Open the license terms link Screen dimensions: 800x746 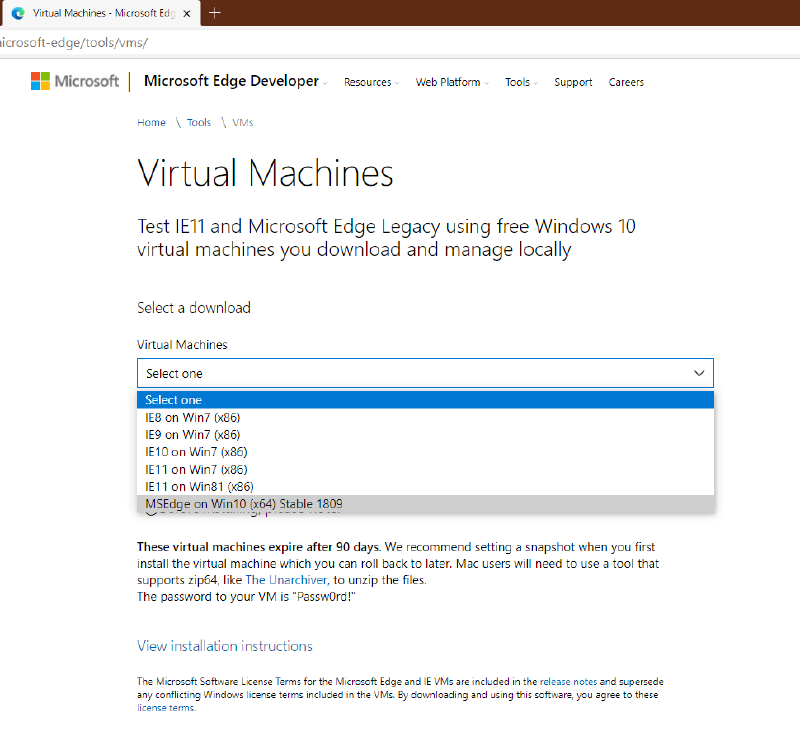(x=166, y=708)
